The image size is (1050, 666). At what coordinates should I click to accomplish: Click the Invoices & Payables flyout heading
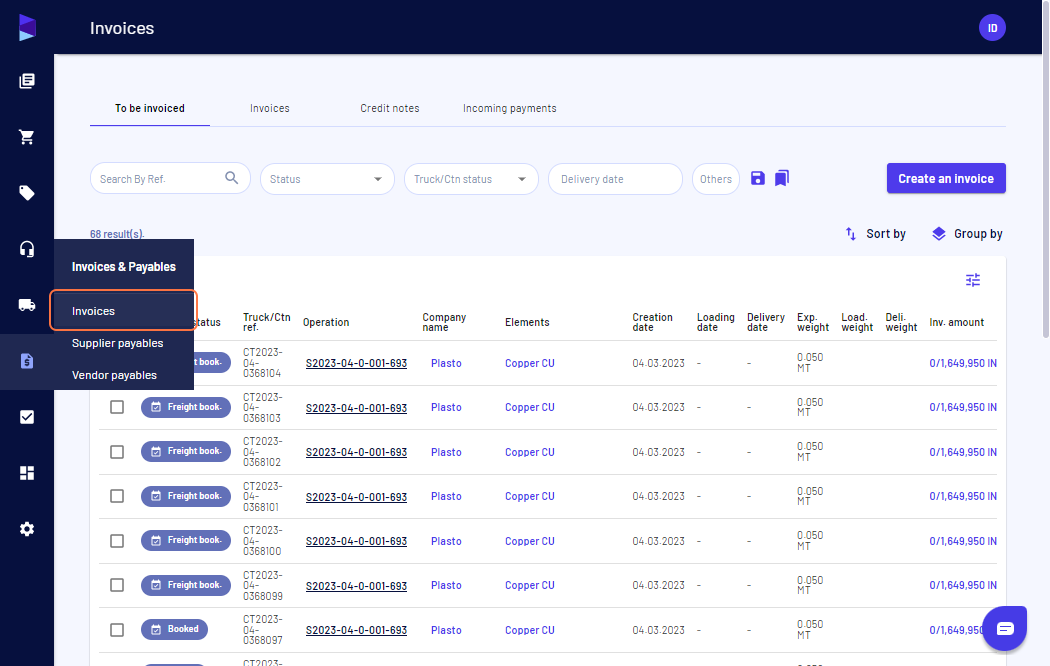point(124,266)
